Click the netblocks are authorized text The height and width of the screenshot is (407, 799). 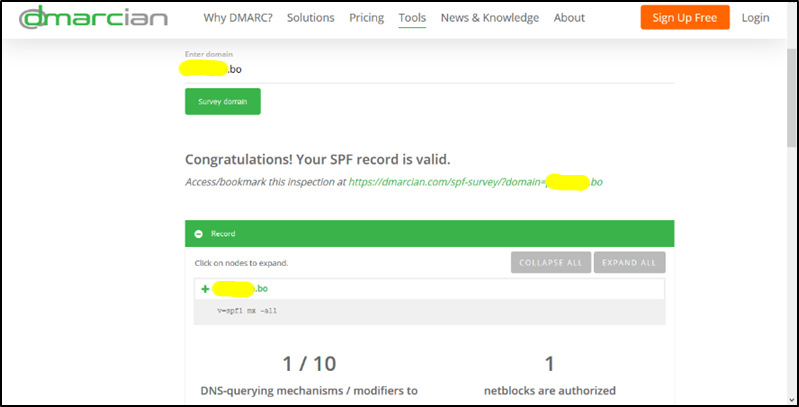(550, 391)
